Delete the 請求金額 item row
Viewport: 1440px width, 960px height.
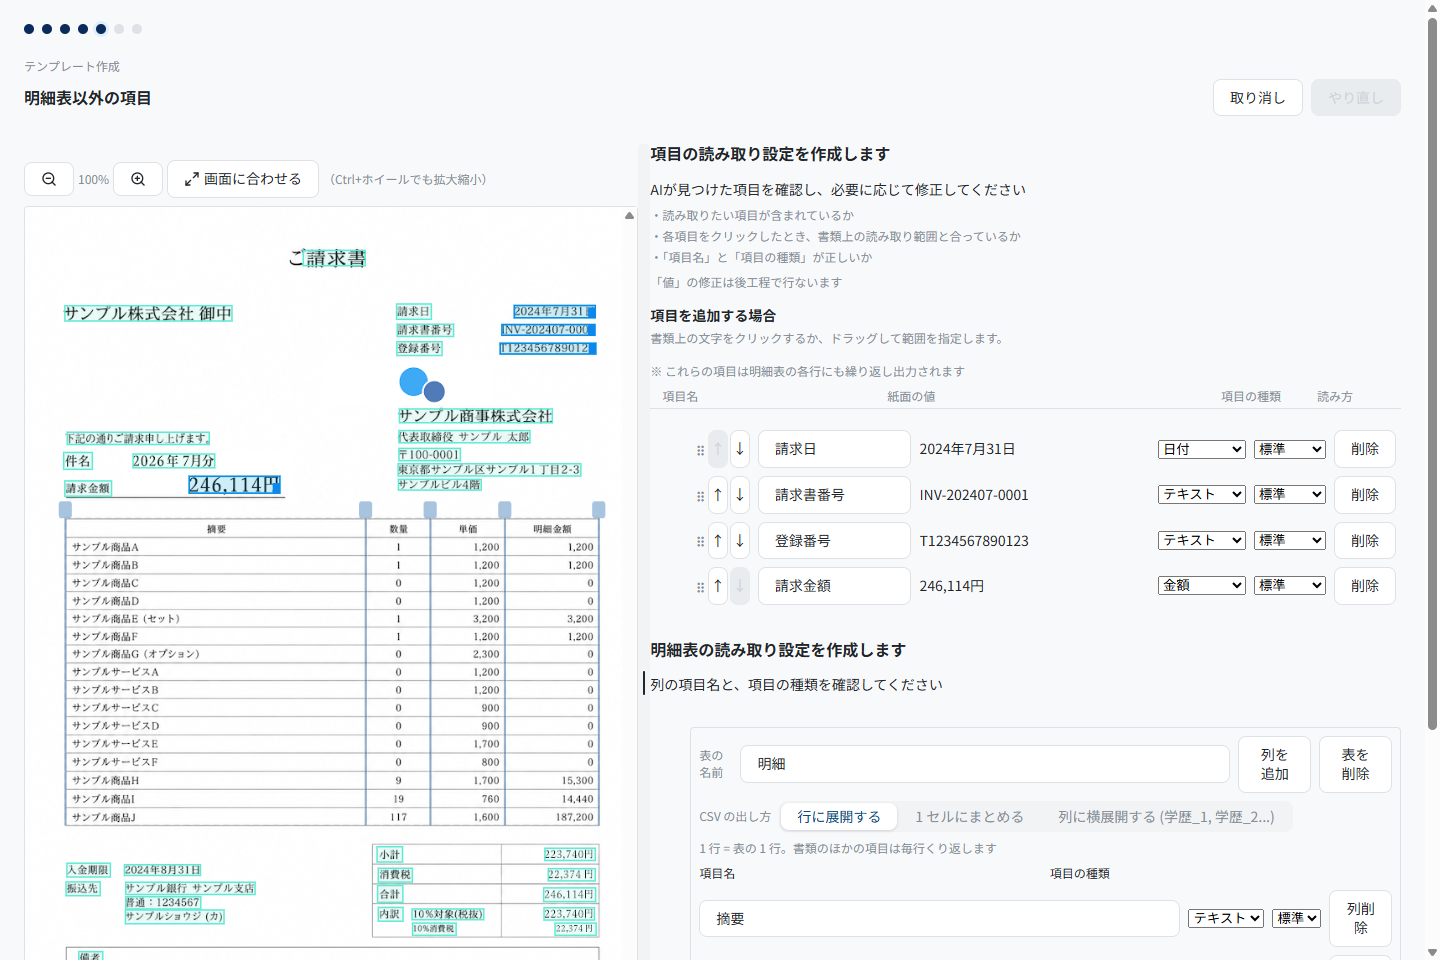1365,586
